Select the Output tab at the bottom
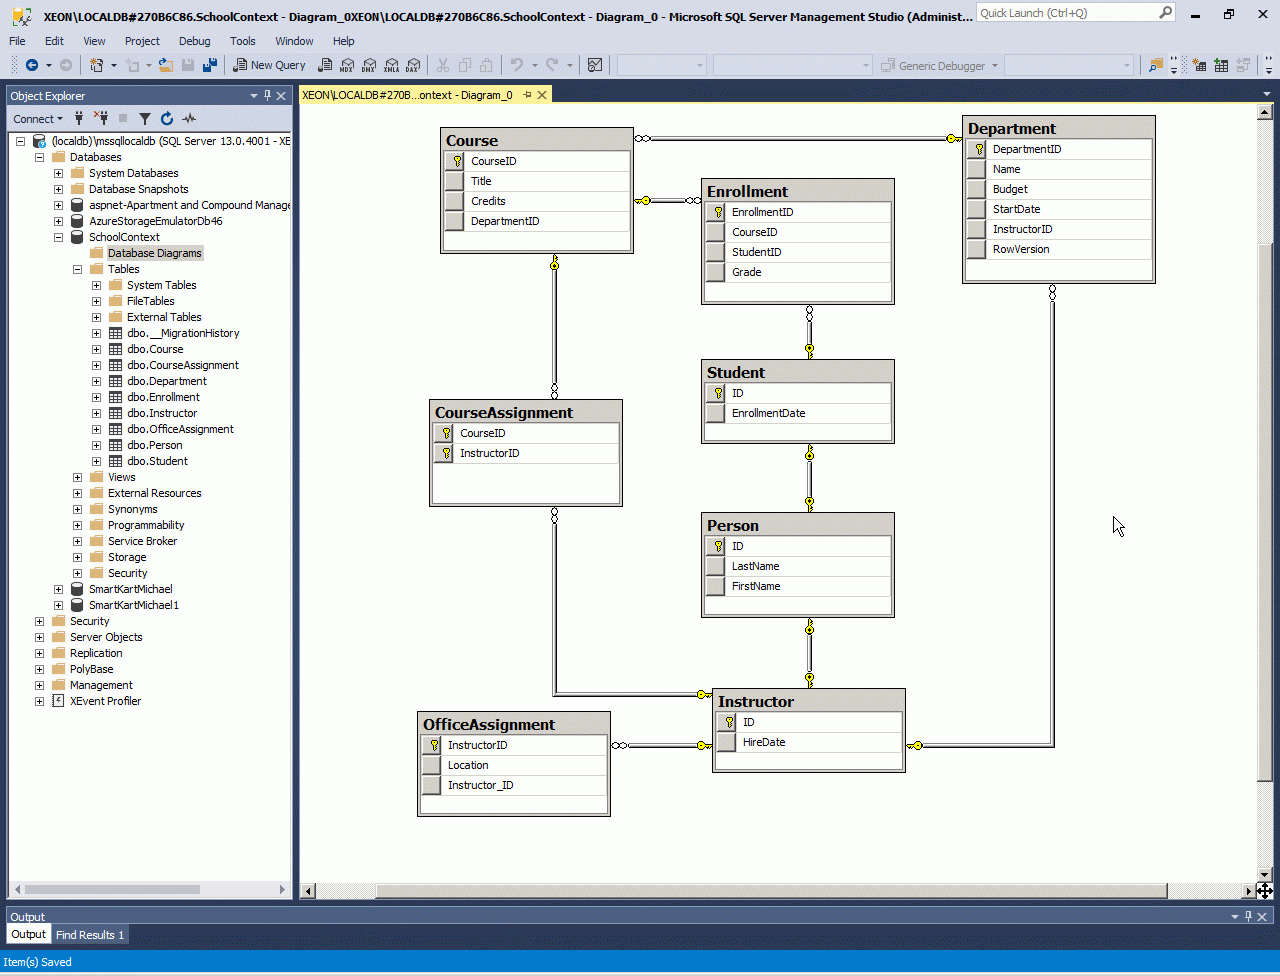The width and height of the screenshot is (1280, 976). coord(29,935)
